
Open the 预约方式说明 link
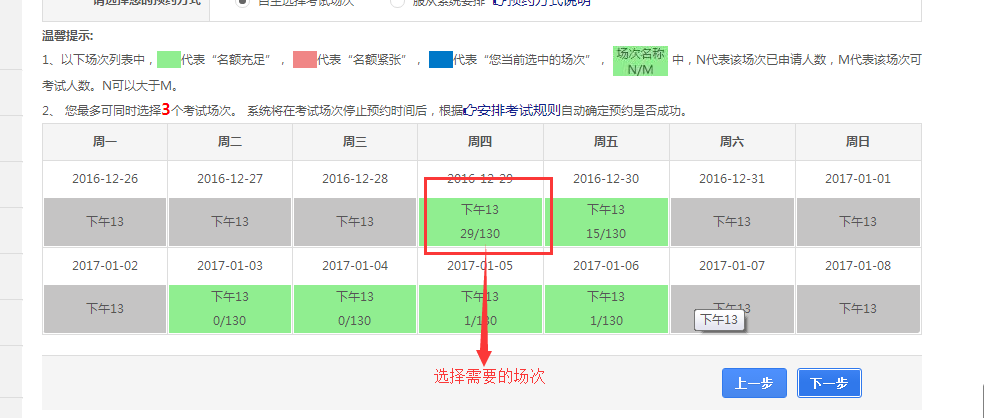(x=546, y=3)
